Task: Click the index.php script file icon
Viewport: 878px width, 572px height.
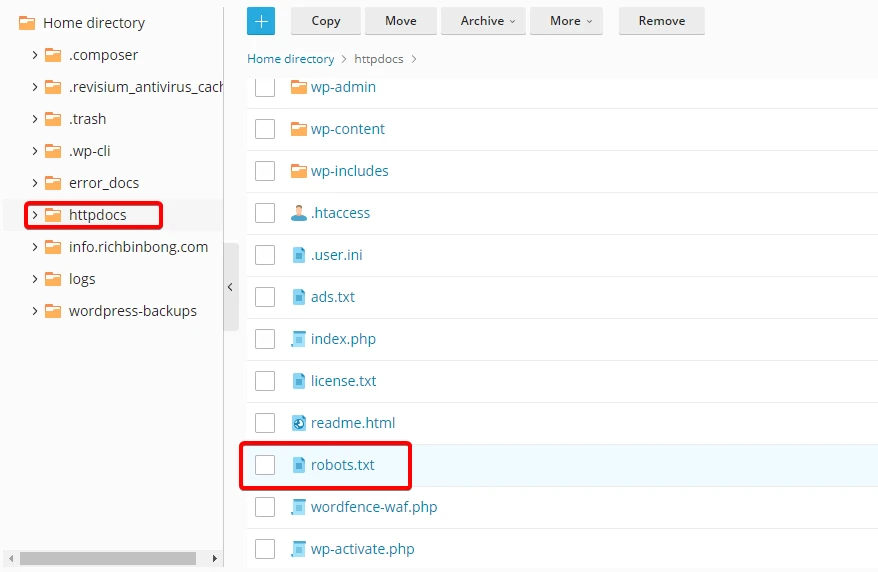Action: 298,339
